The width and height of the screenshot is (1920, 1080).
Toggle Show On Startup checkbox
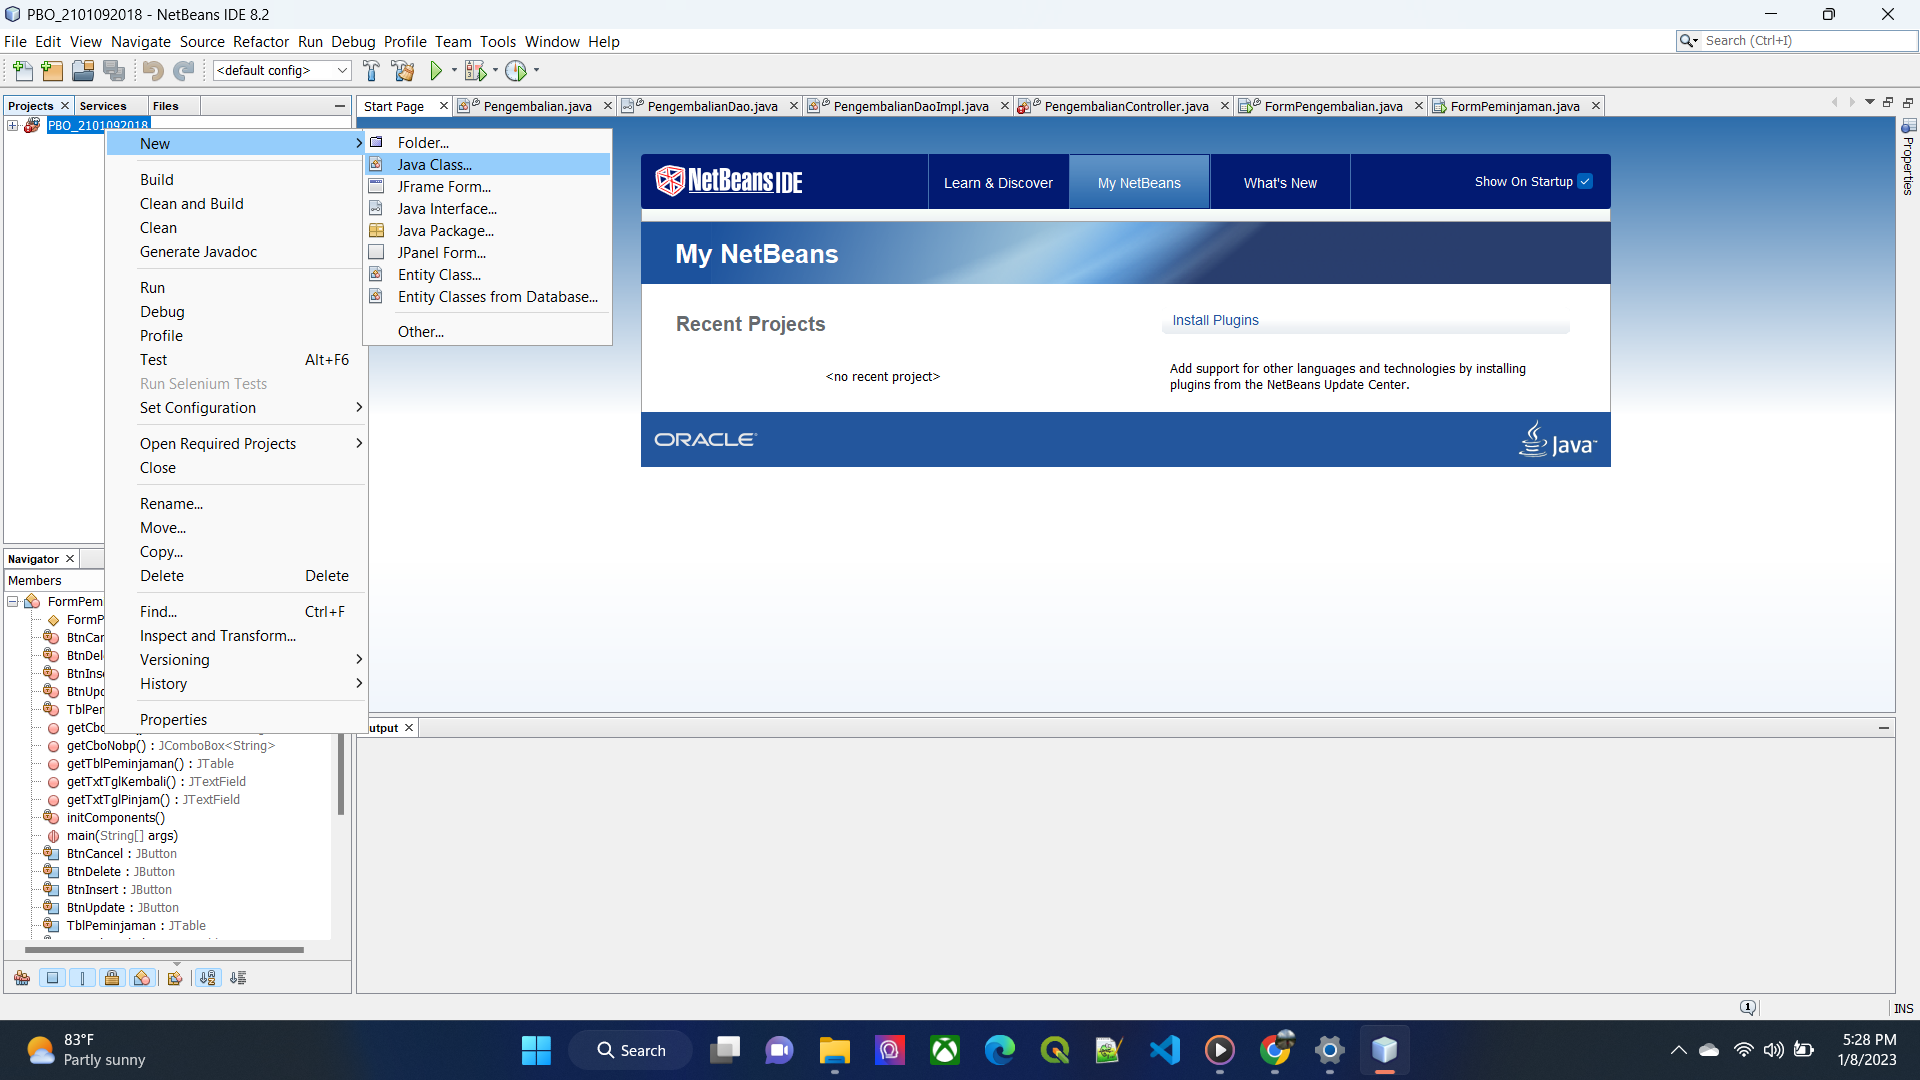tap(1585, 182)
